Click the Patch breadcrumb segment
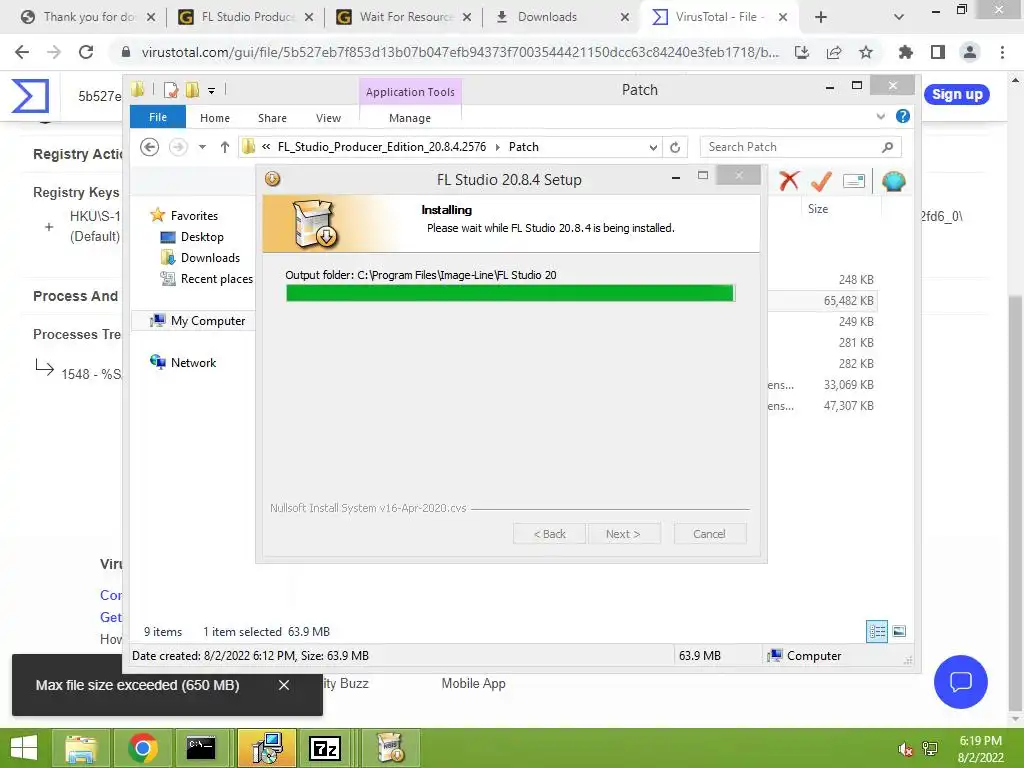The height and width of the screenshot is (768, 1024). pos(524,147)
